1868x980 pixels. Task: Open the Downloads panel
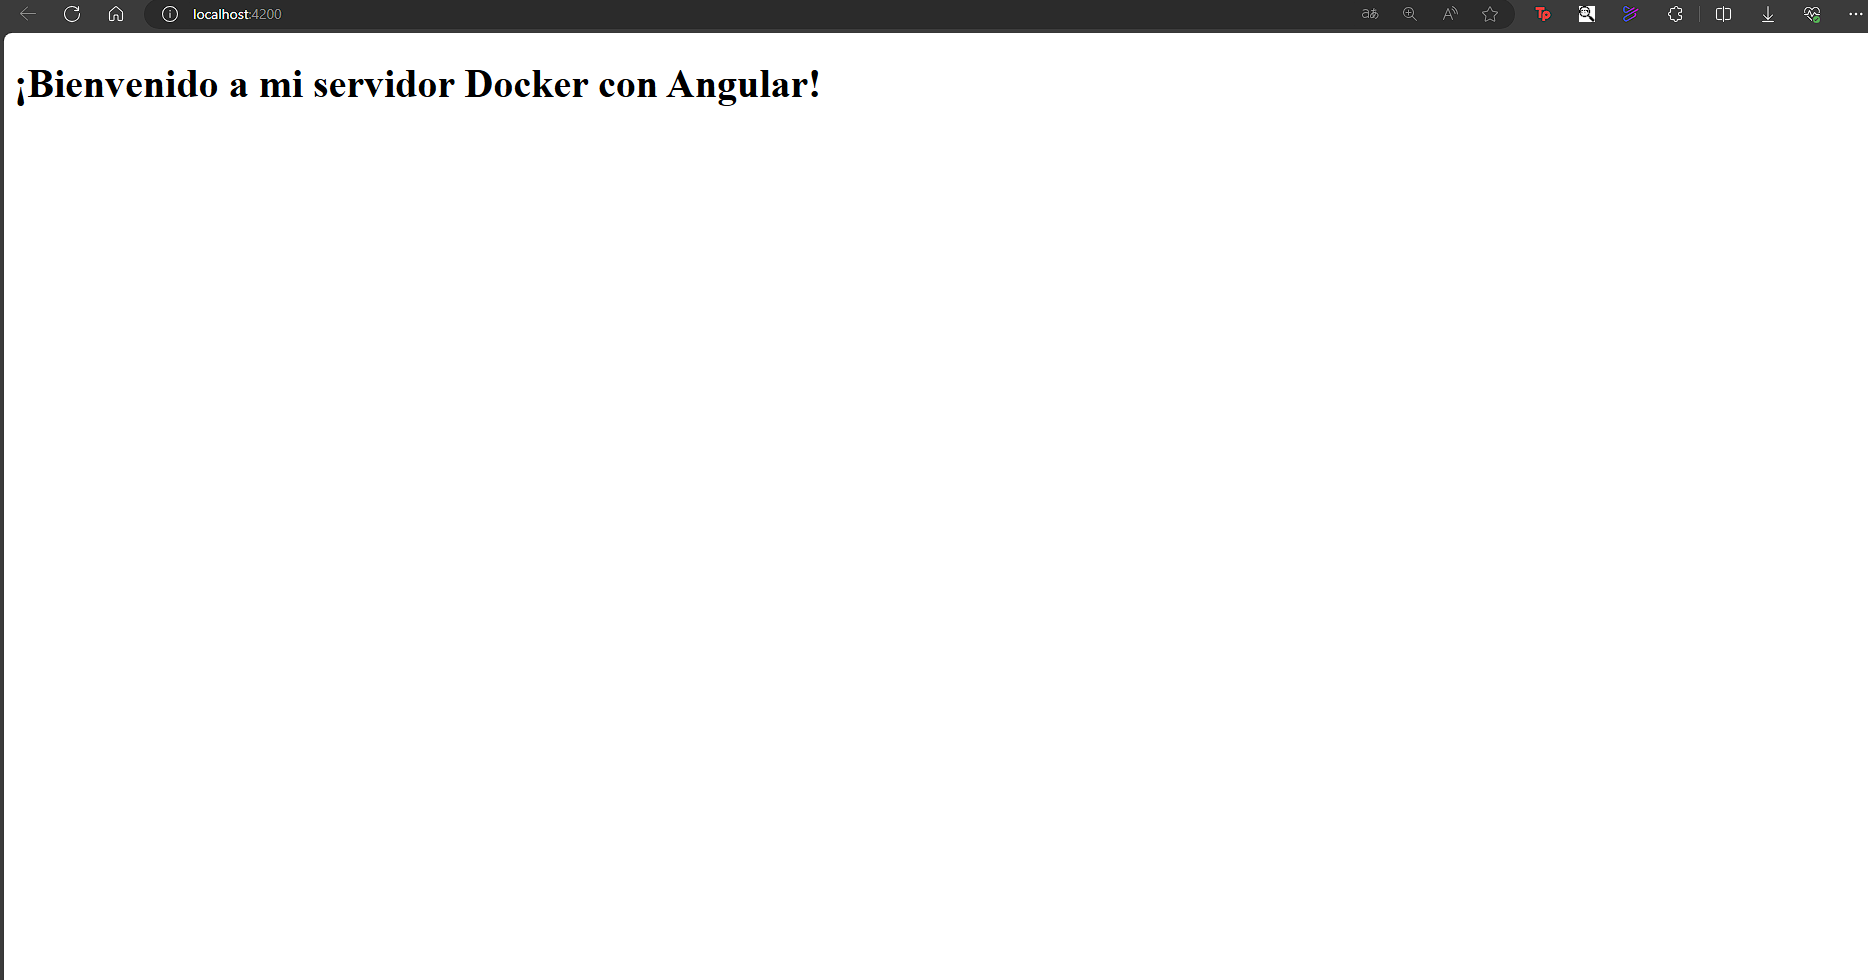(x=1768, y=14)
